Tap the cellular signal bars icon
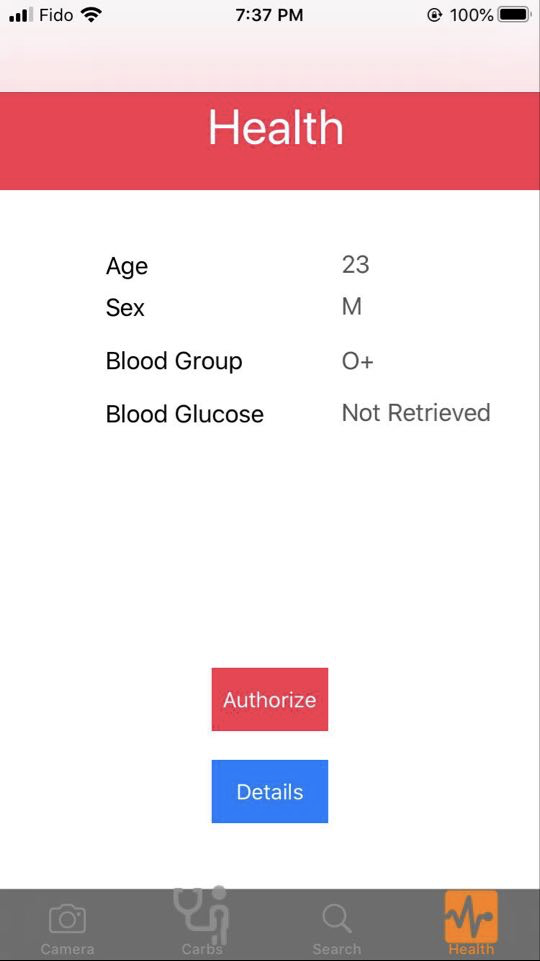Screen dimensions: 540x961 [21, 15]
